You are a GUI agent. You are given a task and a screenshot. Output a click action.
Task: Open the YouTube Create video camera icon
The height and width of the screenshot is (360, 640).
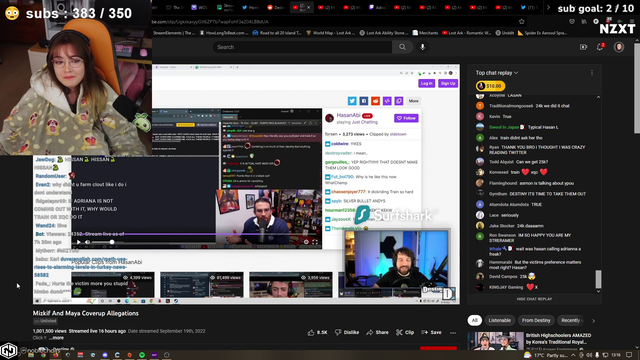pyautogui.click(x=583, y=47)
